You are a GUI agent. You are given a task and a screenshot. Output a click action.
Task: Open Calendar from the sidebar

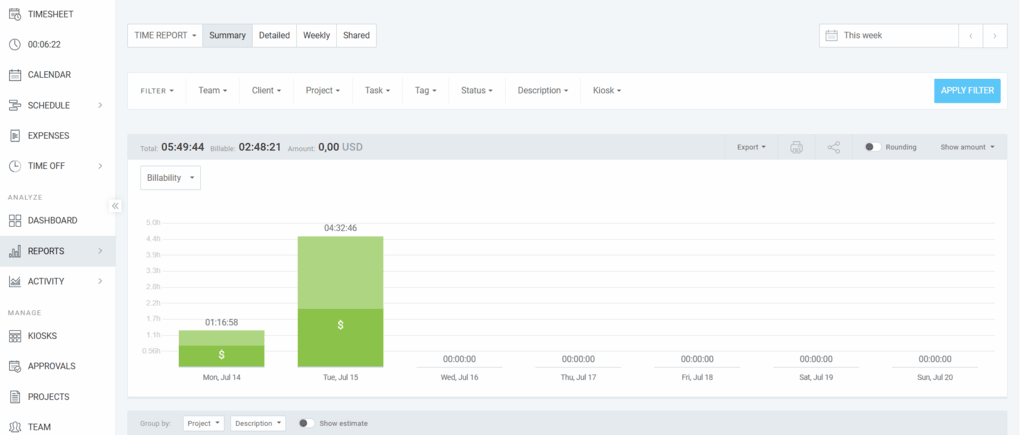(48, 75)
